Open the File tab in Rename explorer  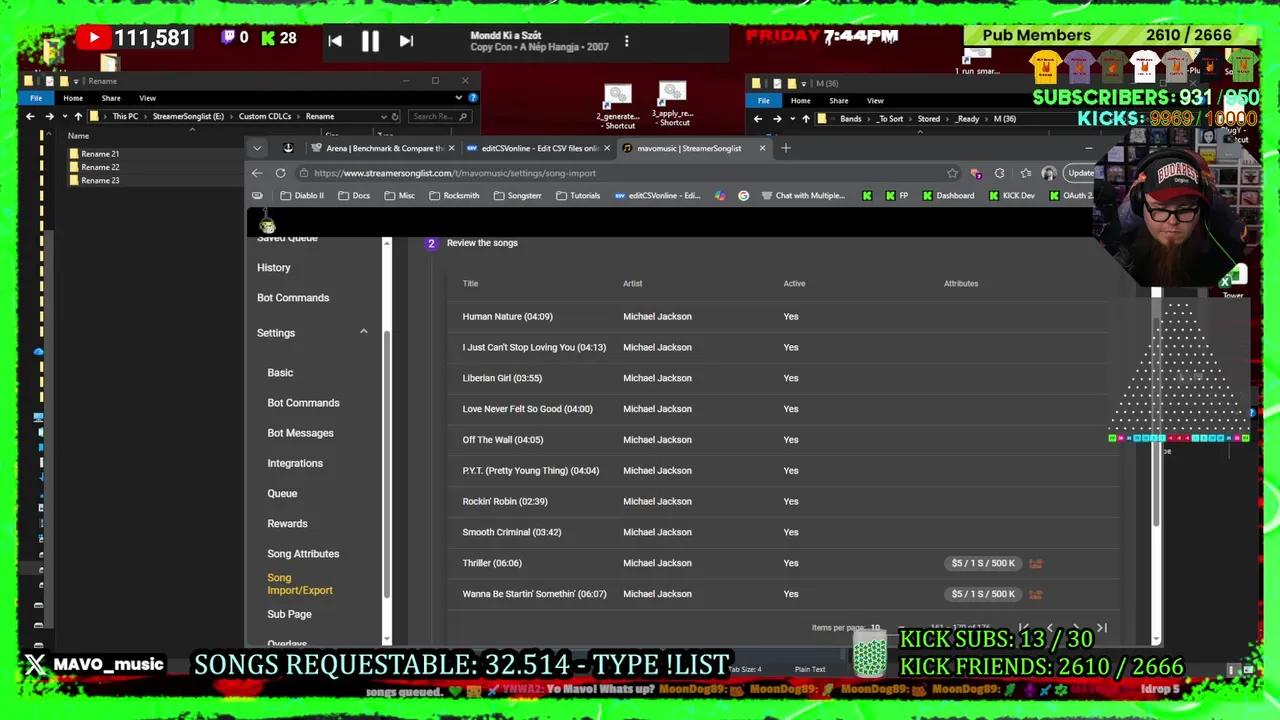tap(36, 98)
